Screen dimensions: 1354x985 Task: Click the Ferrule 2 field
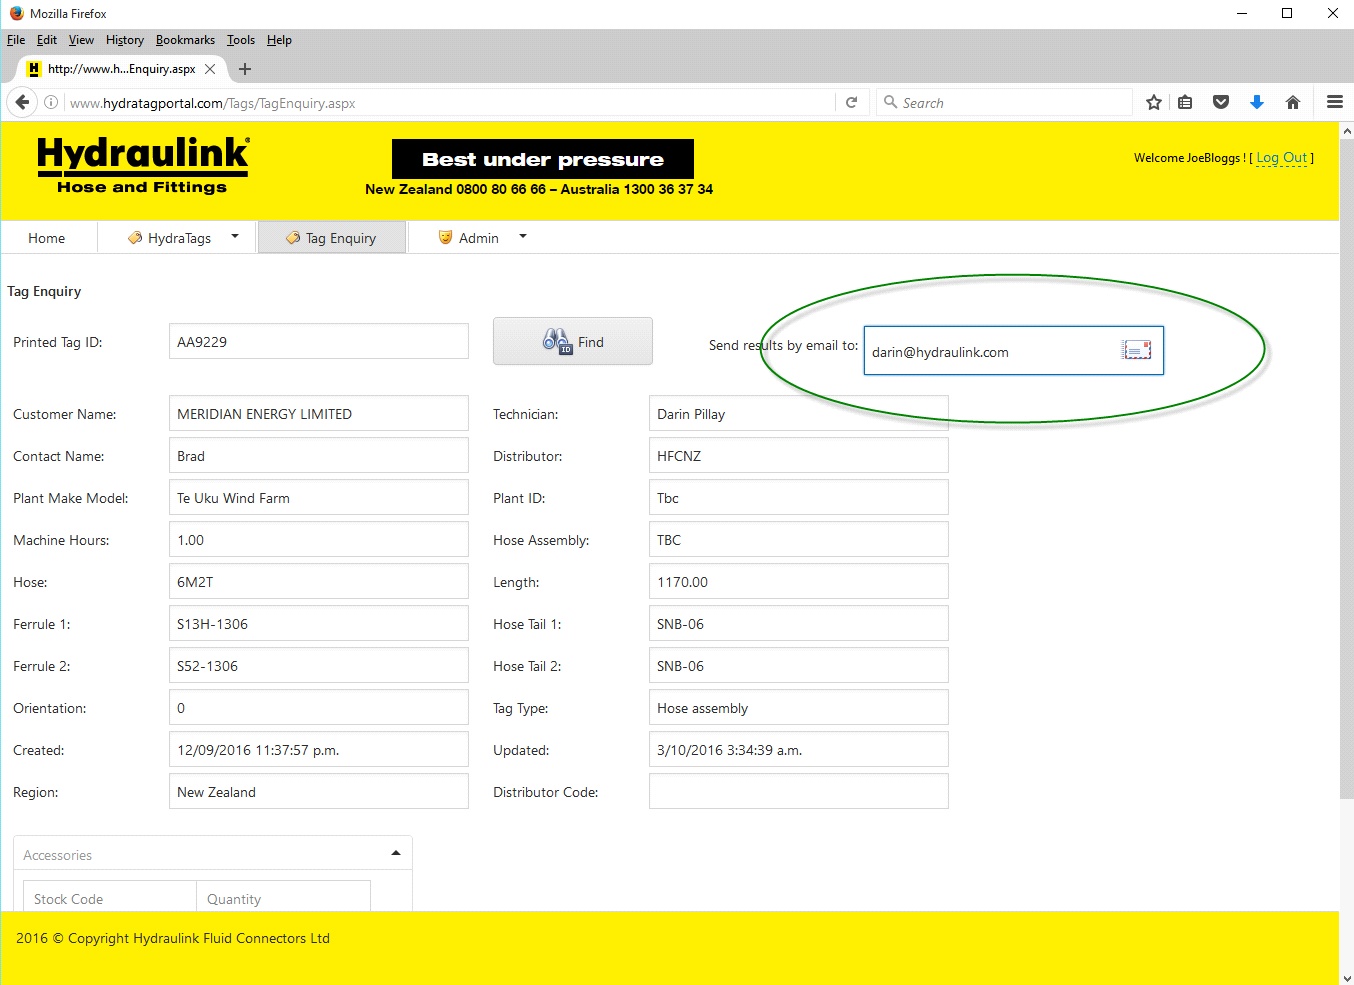tap(319, 665)
